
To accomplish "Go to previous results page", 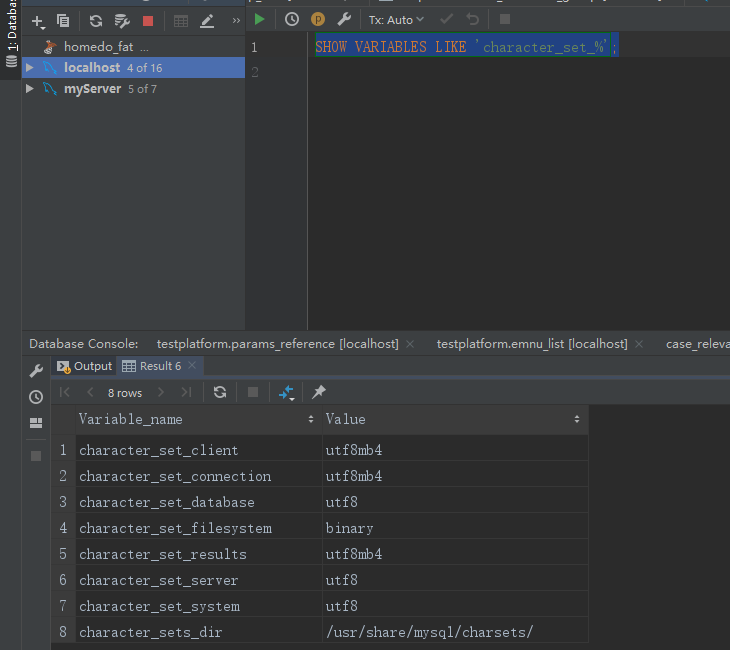I will point(90,392).
